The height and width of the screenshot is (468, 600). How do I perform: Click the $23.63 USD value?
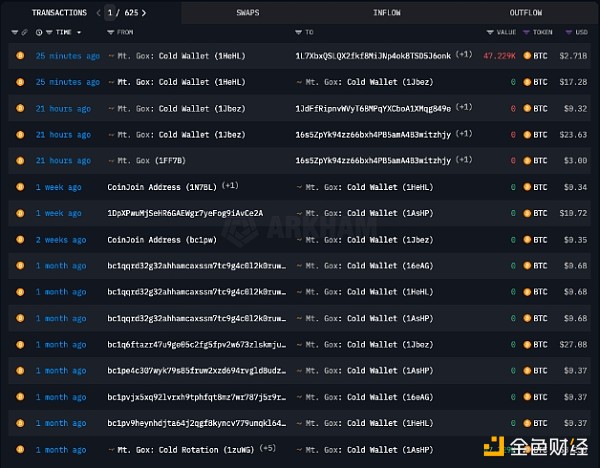coord(573,135)
